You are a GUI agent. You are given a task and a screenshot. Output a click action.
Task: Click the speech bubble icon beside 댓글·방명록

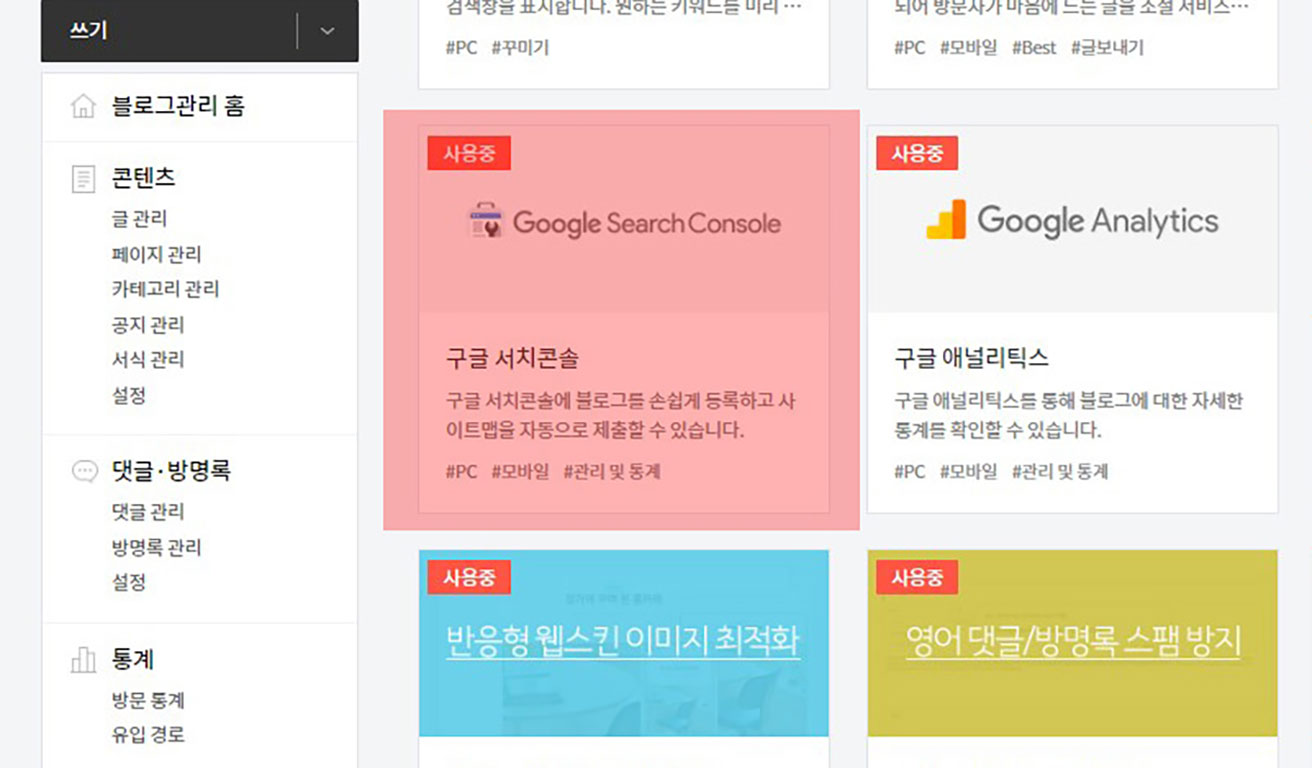pyautogui.click(x=85, y=472)
